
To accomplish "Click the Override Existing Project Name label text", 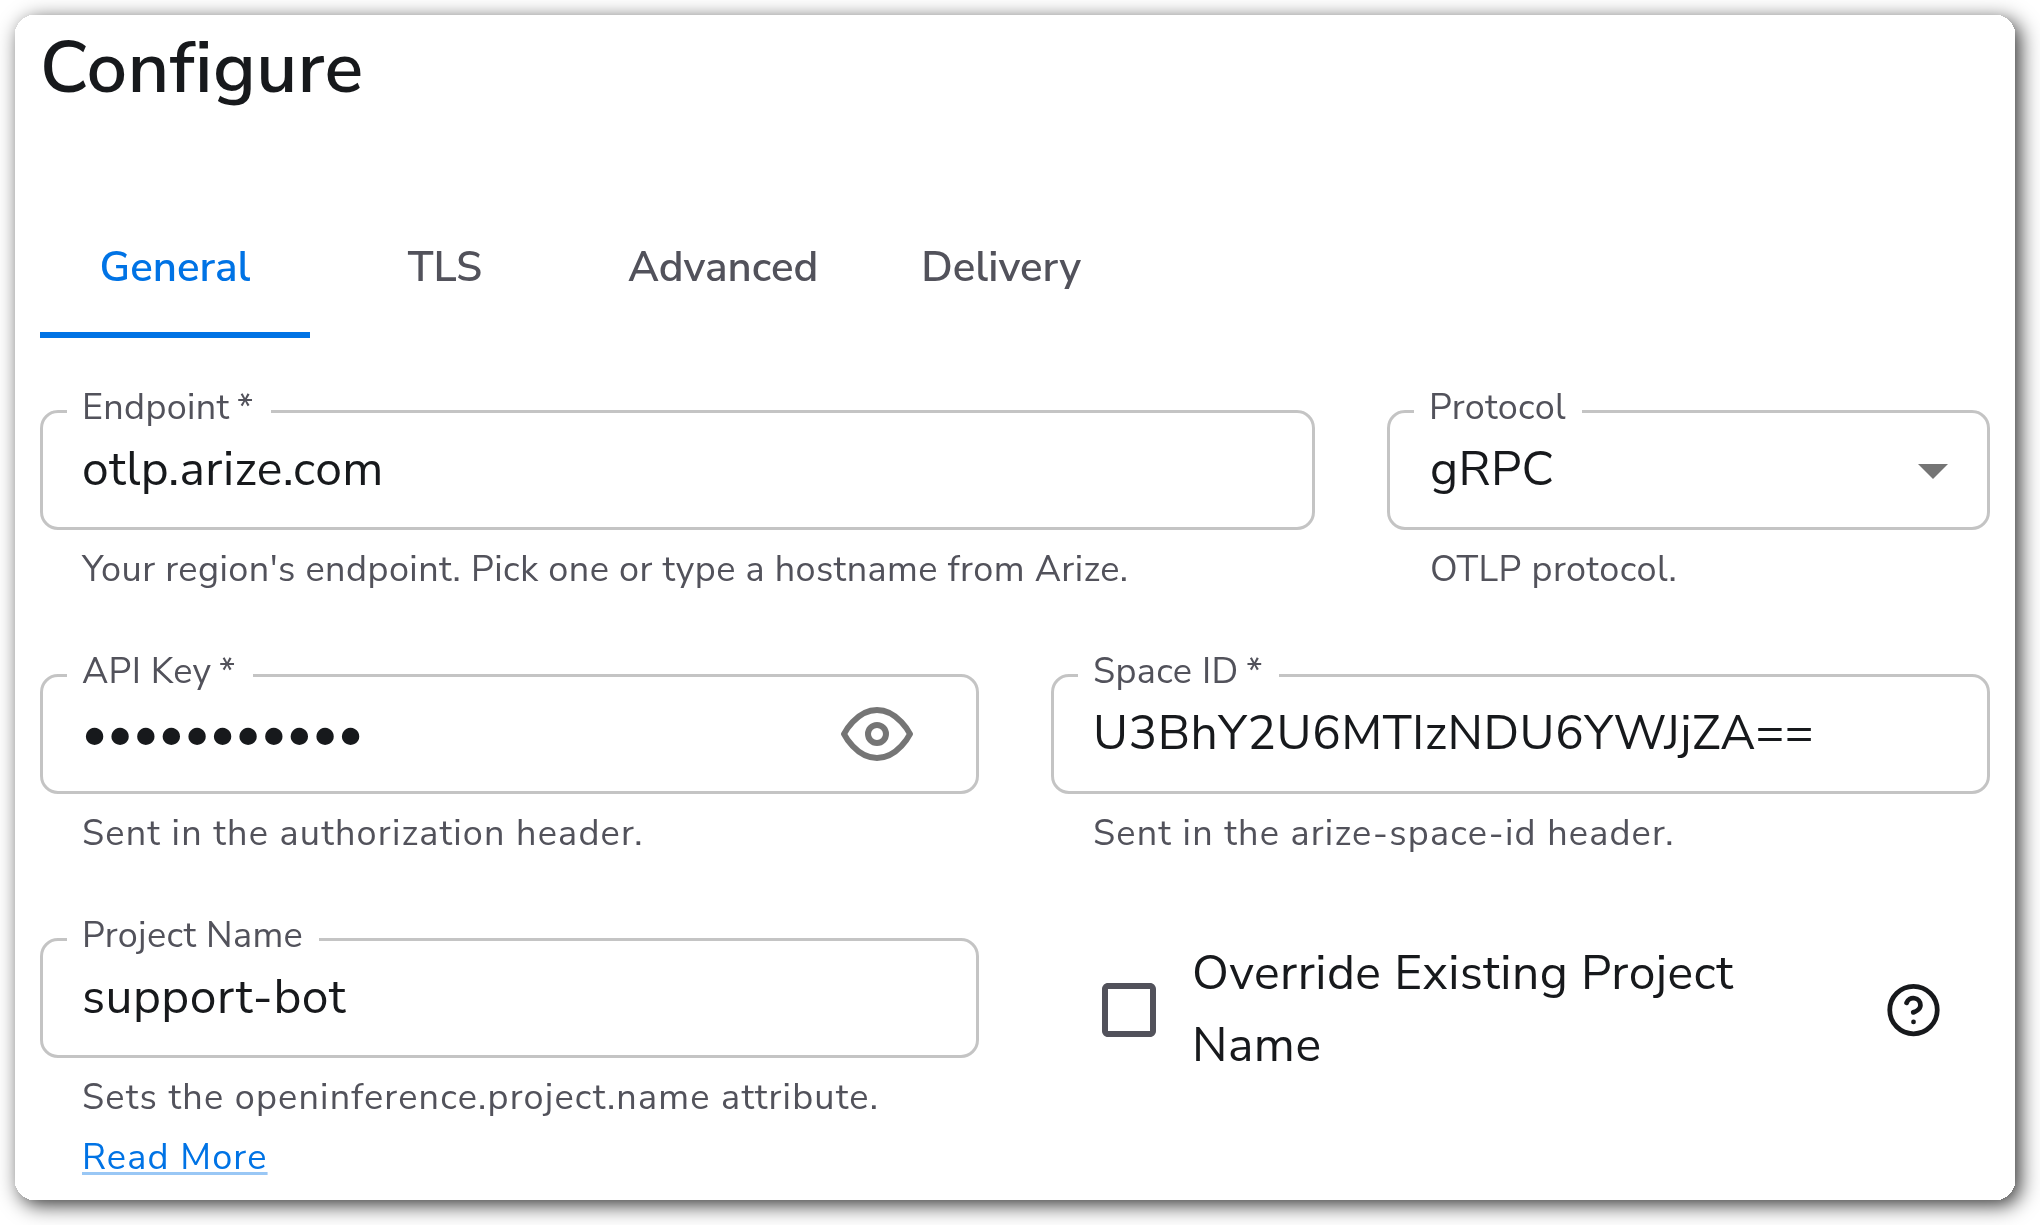I will (1462, 1009).
